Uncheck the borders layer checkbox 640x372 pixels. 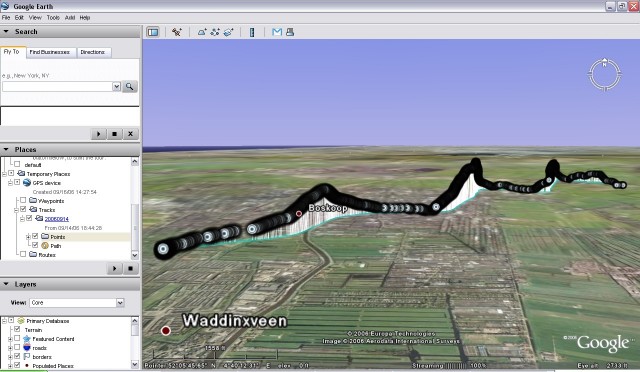click(x=17, y=356)
